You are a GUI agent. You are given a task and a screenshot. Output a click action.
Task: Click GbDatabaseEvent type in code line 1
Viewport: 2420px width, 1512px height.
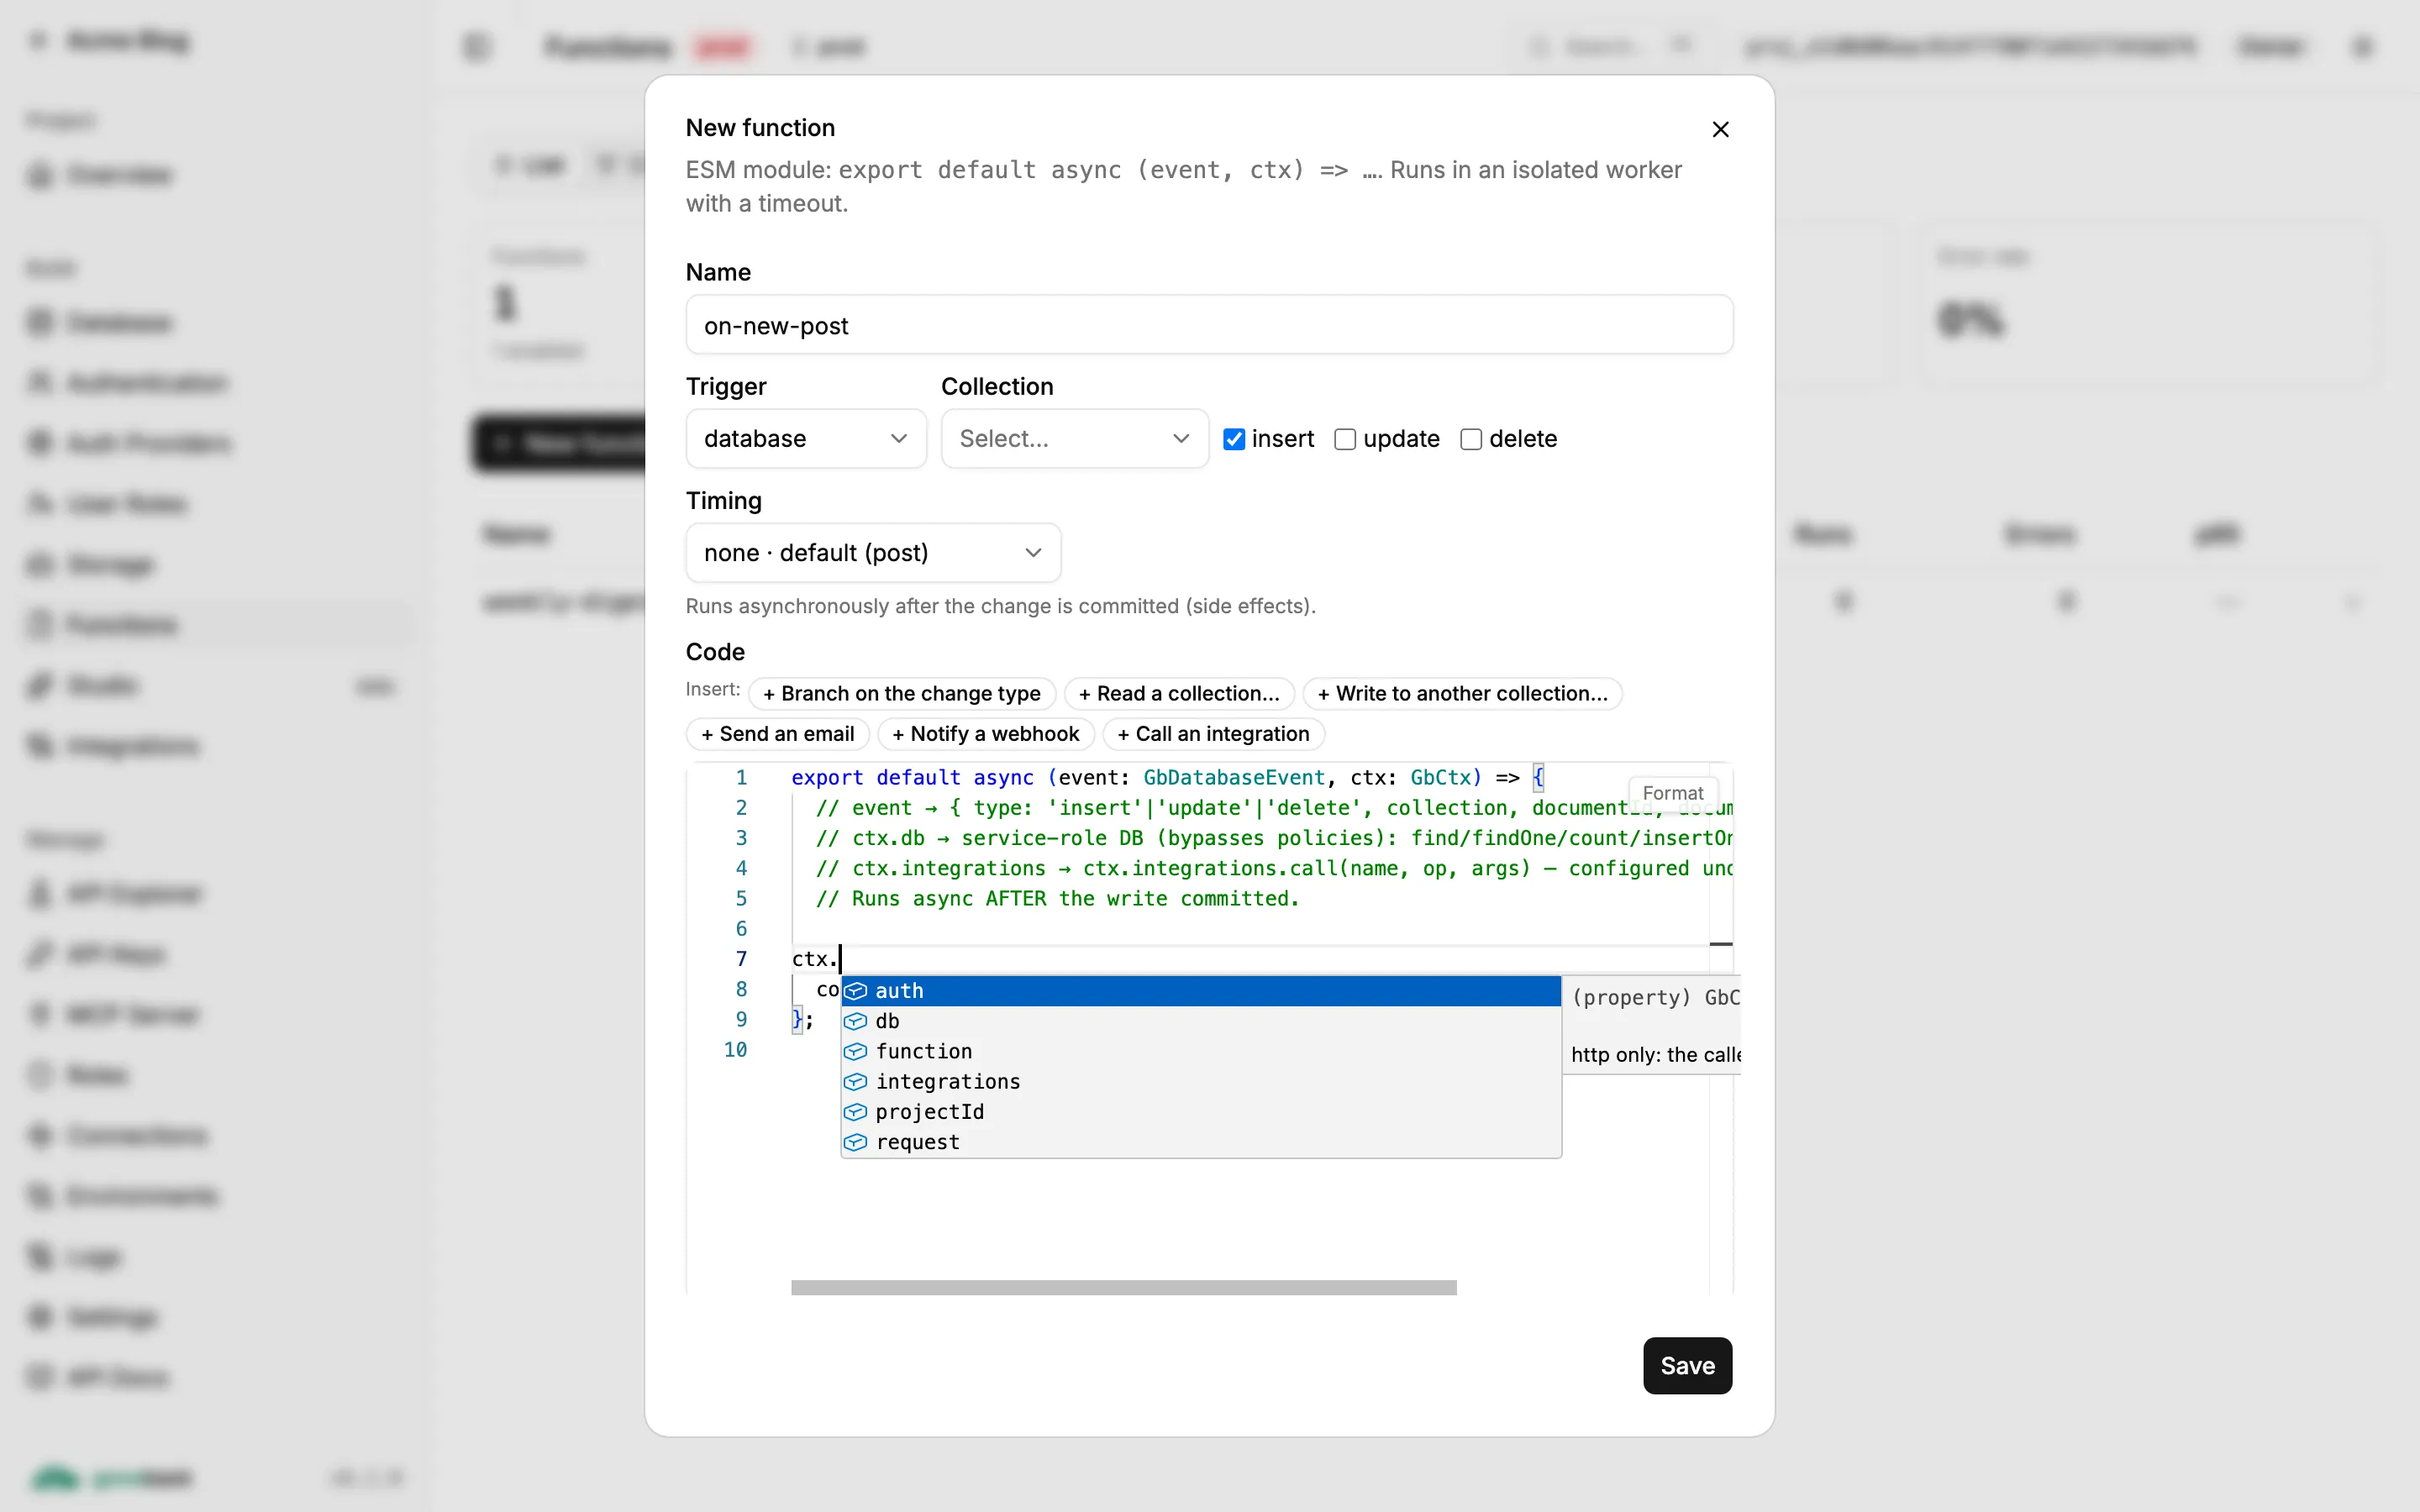tap(1234, 778)
